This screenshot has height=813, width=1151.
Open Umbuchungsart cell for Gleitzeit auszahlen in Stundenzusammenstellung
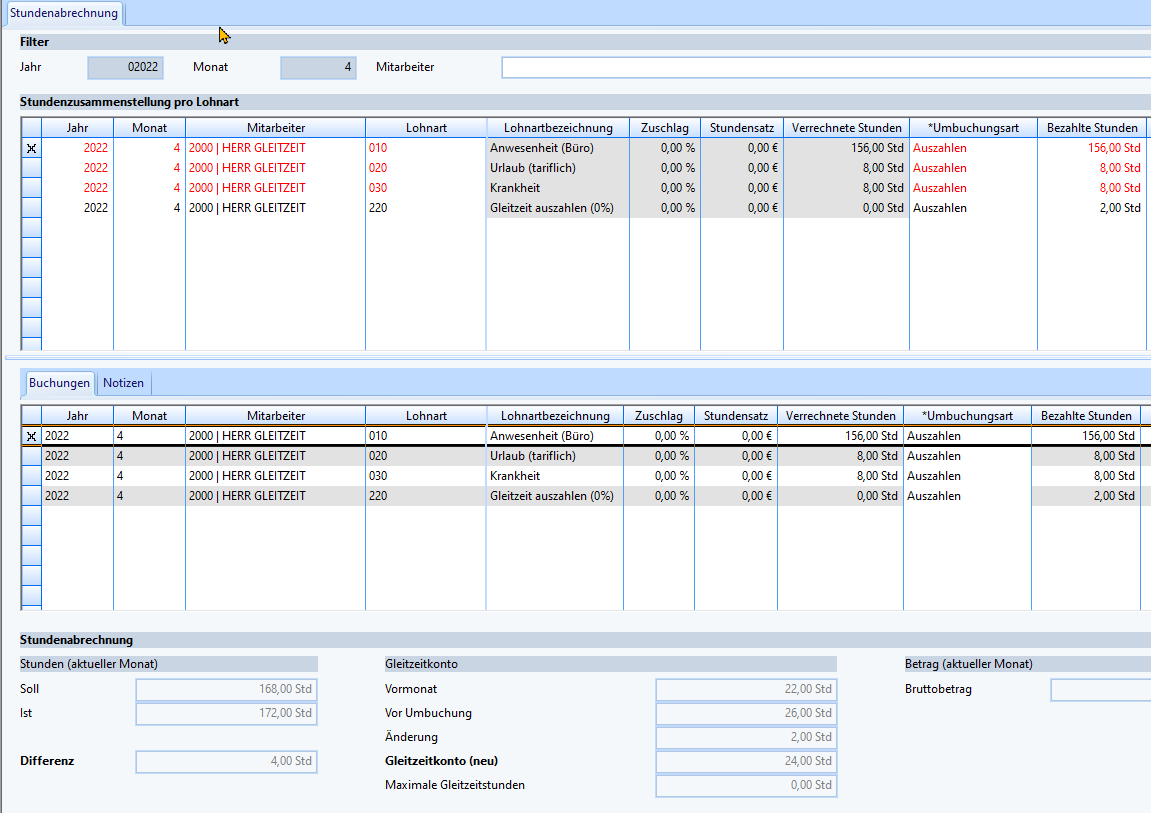click(972, 208)
